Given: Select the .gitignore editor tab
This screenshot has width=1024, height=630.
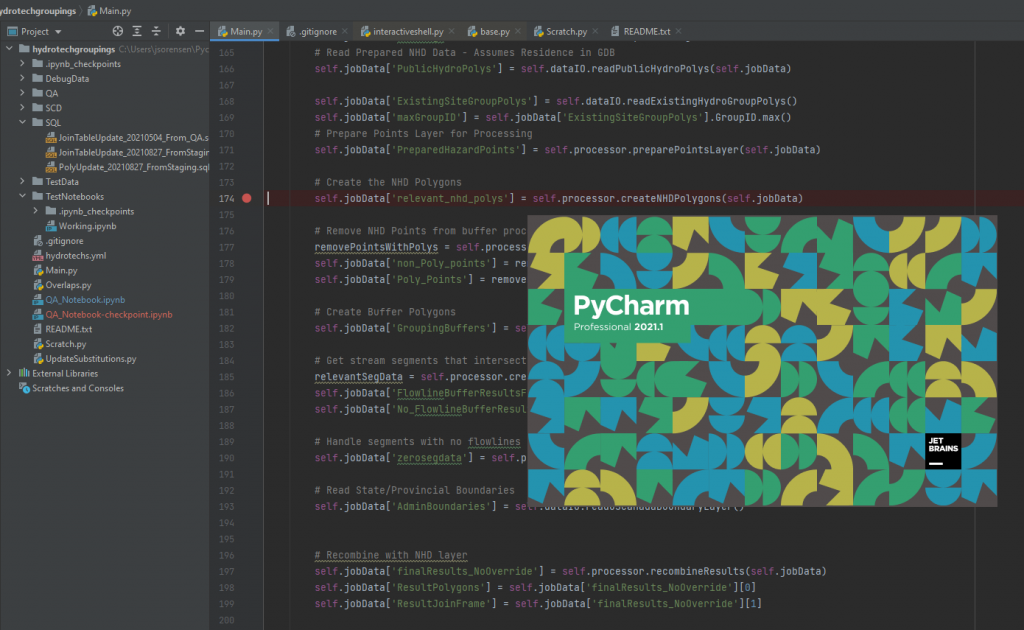Looking at the screenshot, I should [x=316, y=32].
